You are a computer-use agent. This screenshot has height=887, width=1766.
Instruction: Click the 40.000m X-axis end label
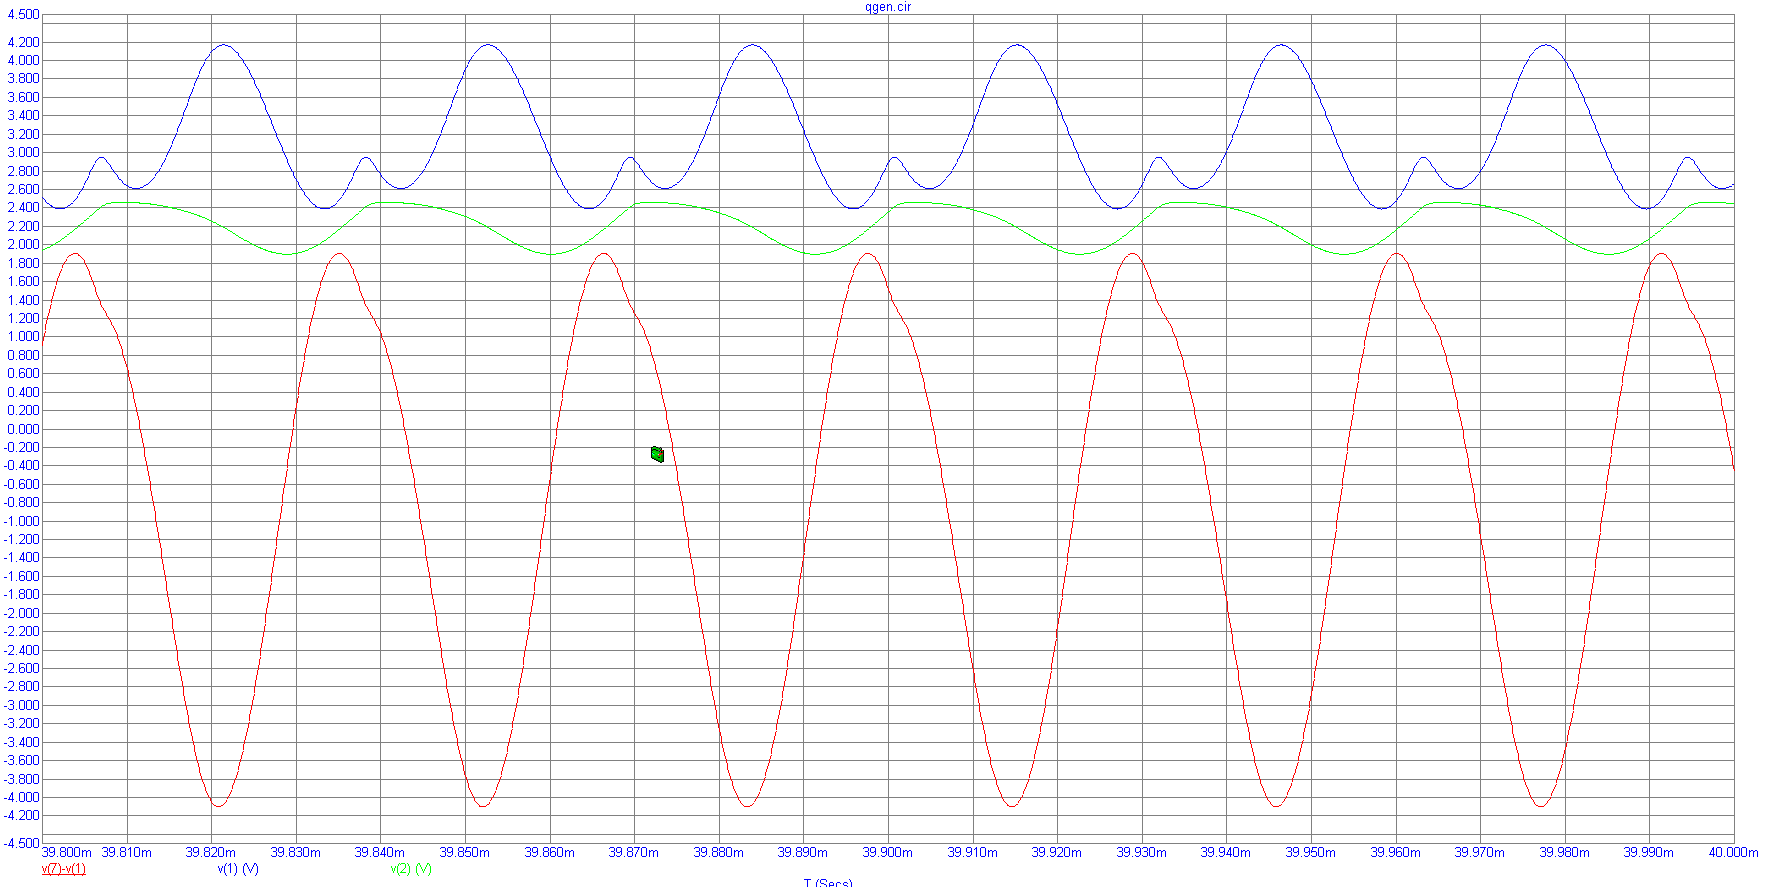pyautogui.click(x=1733, y=853)
